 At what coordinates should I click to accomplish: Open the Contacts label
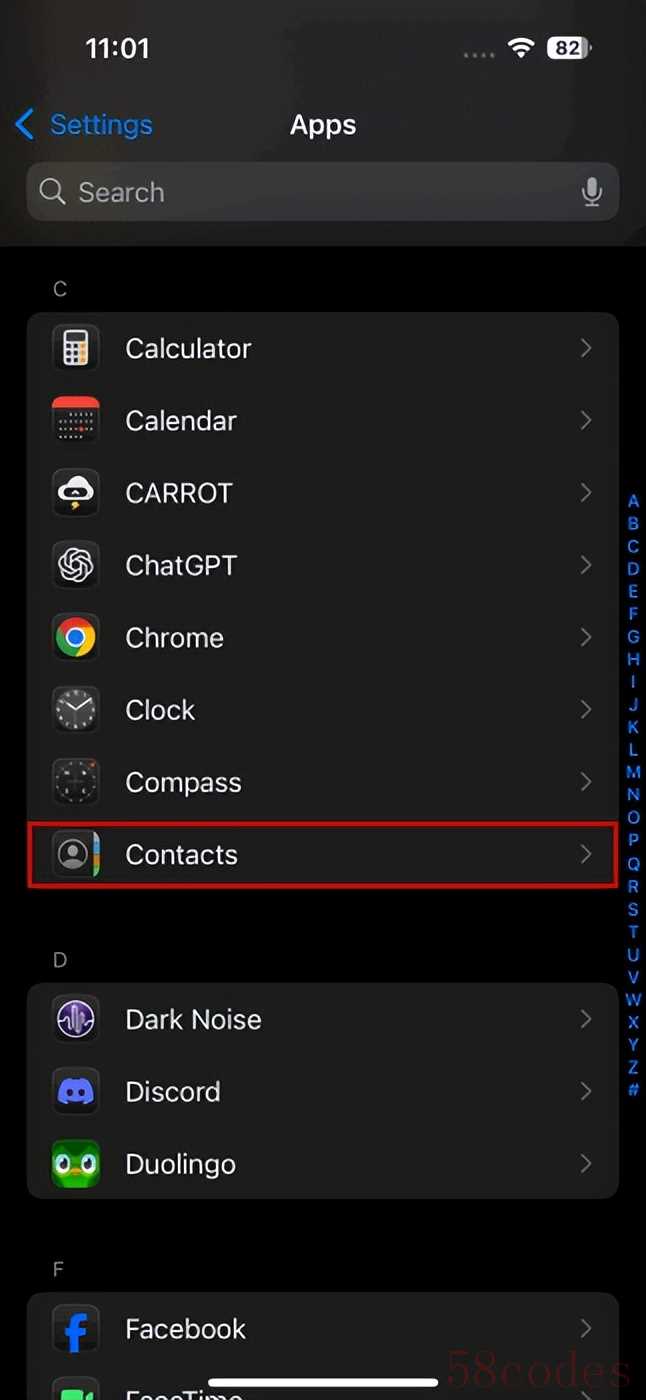181,855
